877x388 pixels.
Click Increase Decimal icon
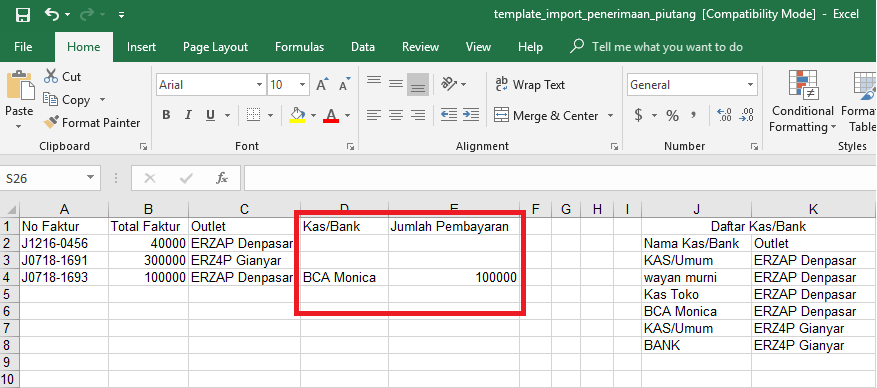(x=724, y=115)
